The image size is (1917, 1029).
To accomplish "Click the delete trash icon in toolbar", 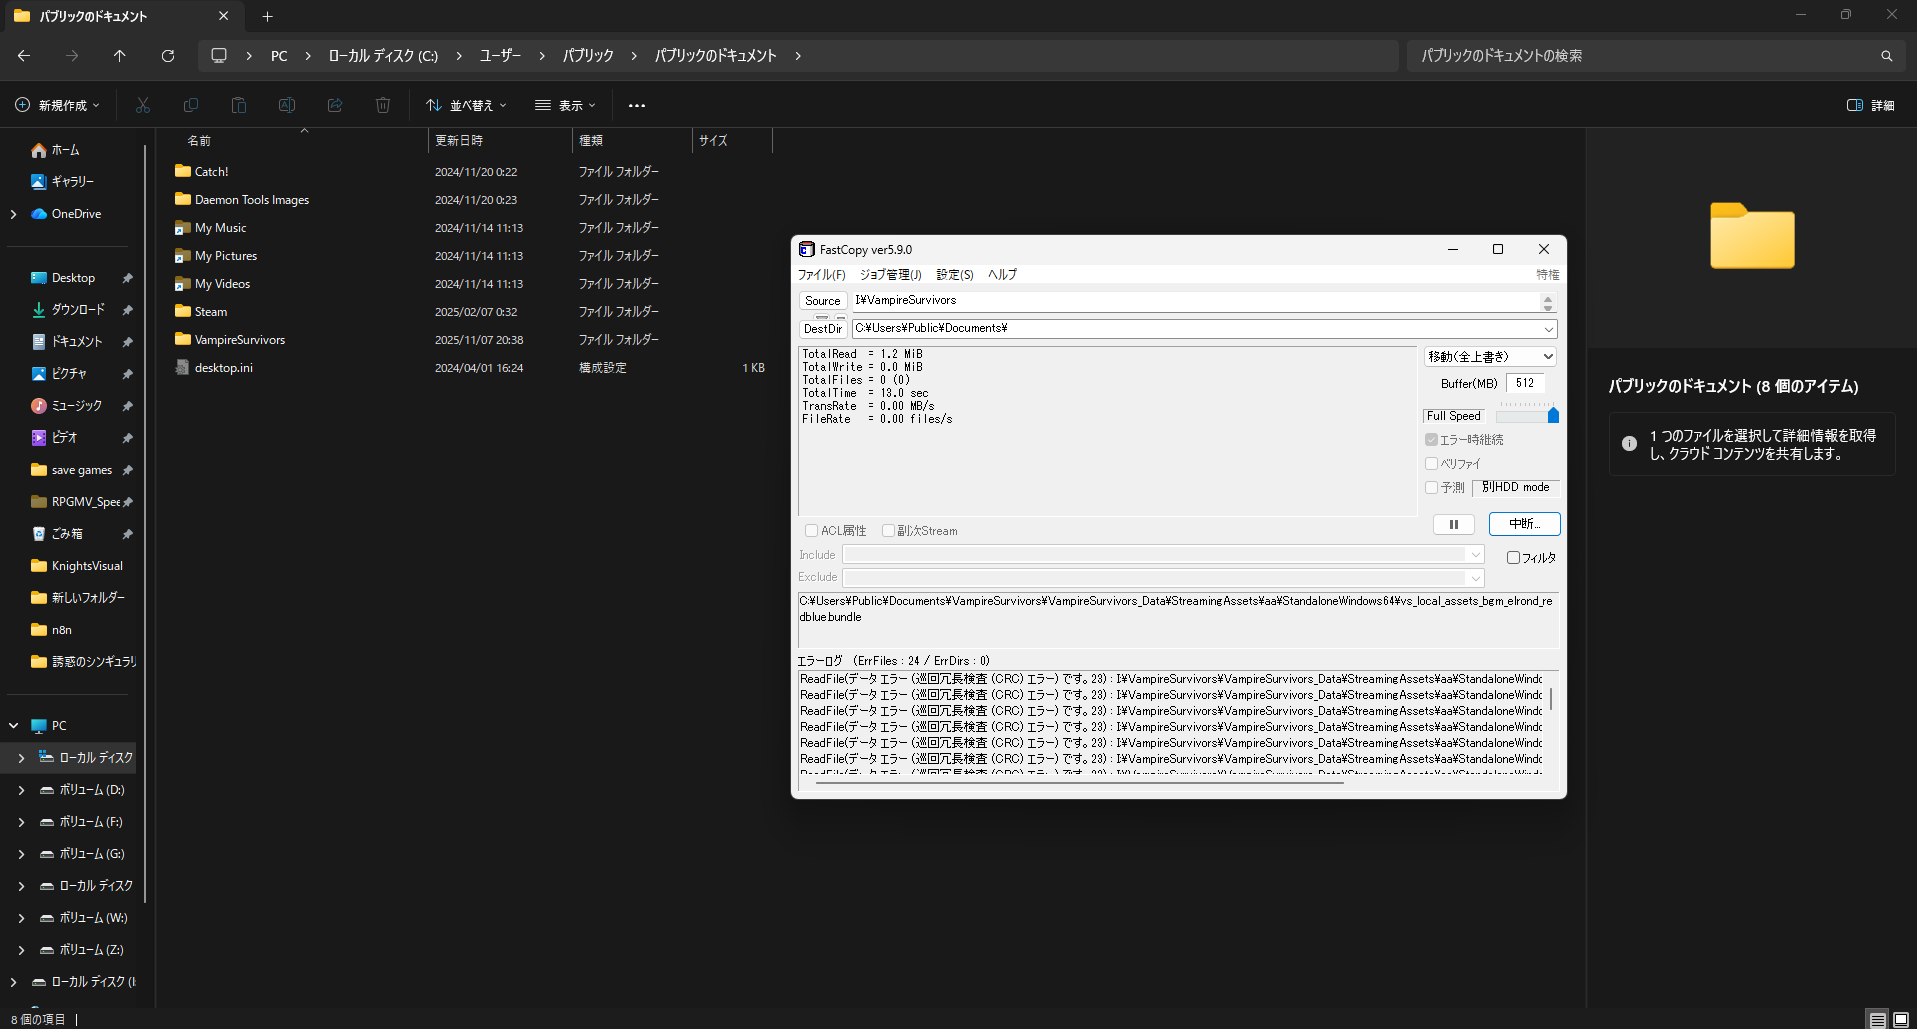I will tap(383, 105).
